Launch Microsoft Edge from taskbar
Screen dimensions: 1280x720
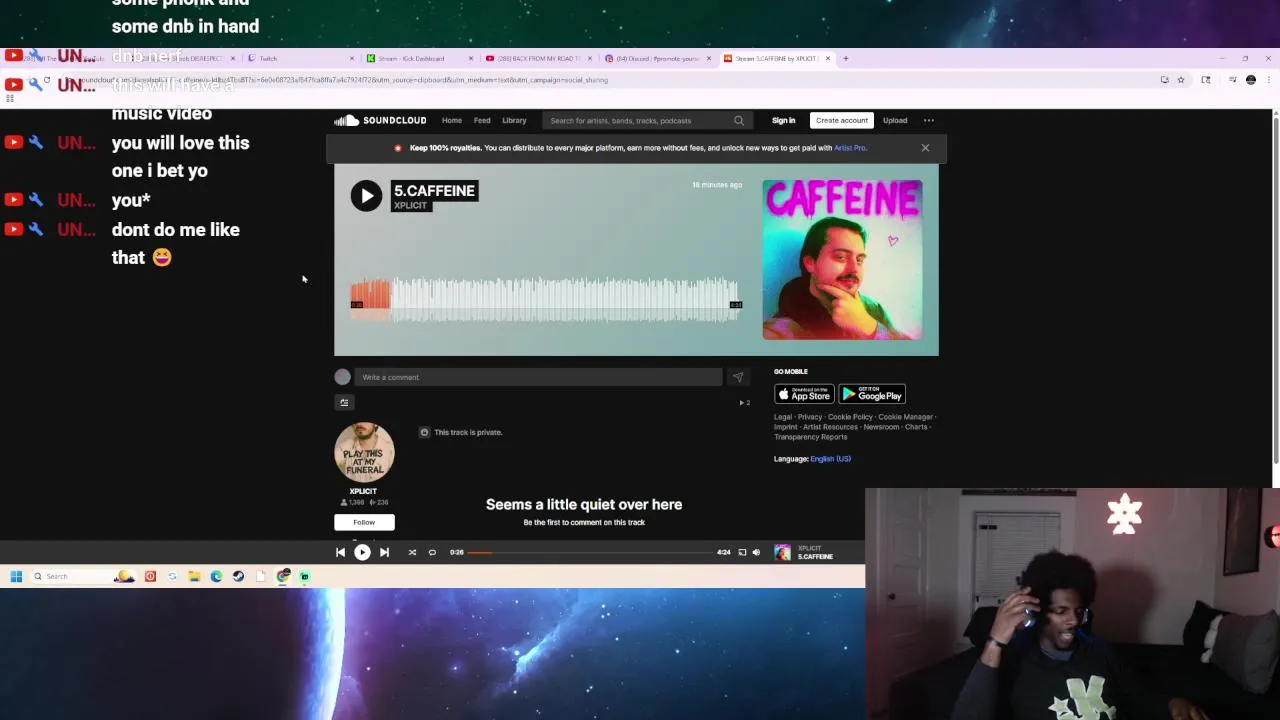click(x=216, y=576)
